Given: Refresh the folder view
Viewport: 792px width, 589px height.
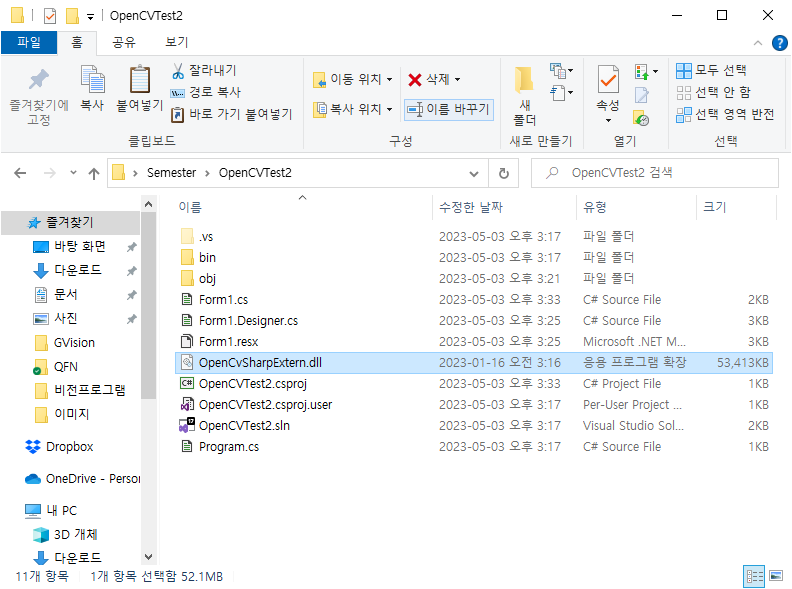Looking at the screenshot, I should click(504, 173).
